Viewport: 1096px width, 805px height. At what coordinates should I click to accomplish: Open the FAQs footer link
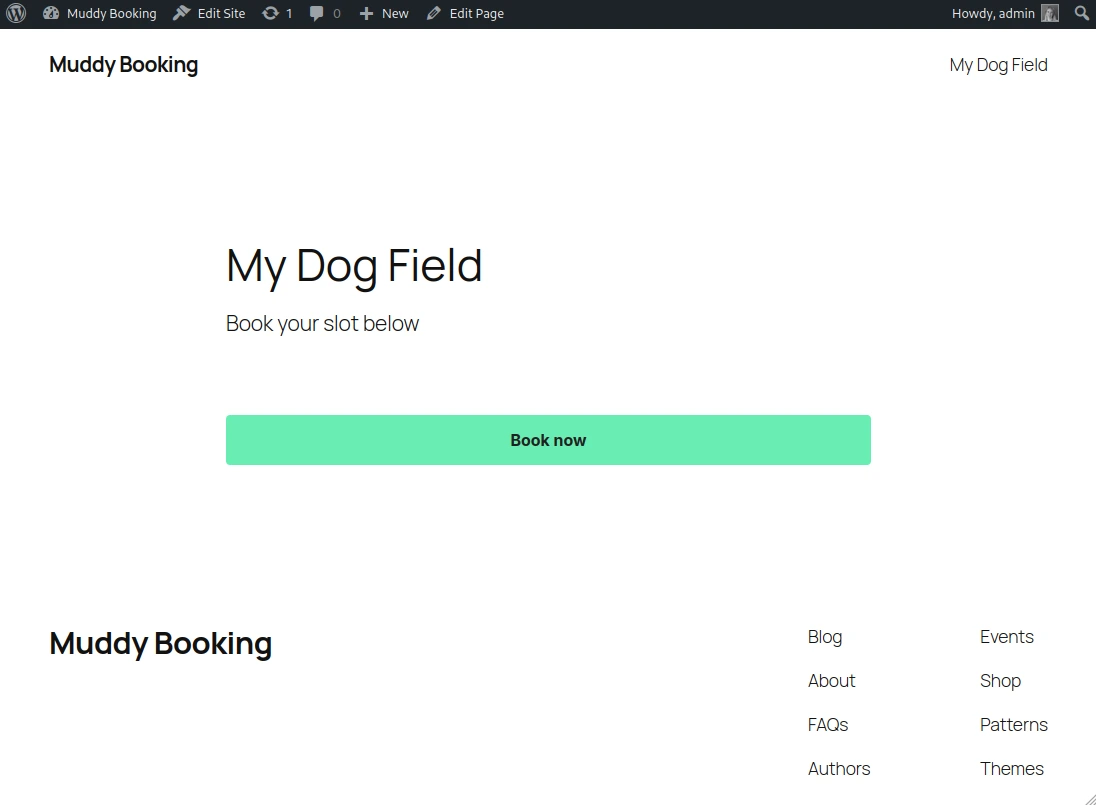(827, 725)
